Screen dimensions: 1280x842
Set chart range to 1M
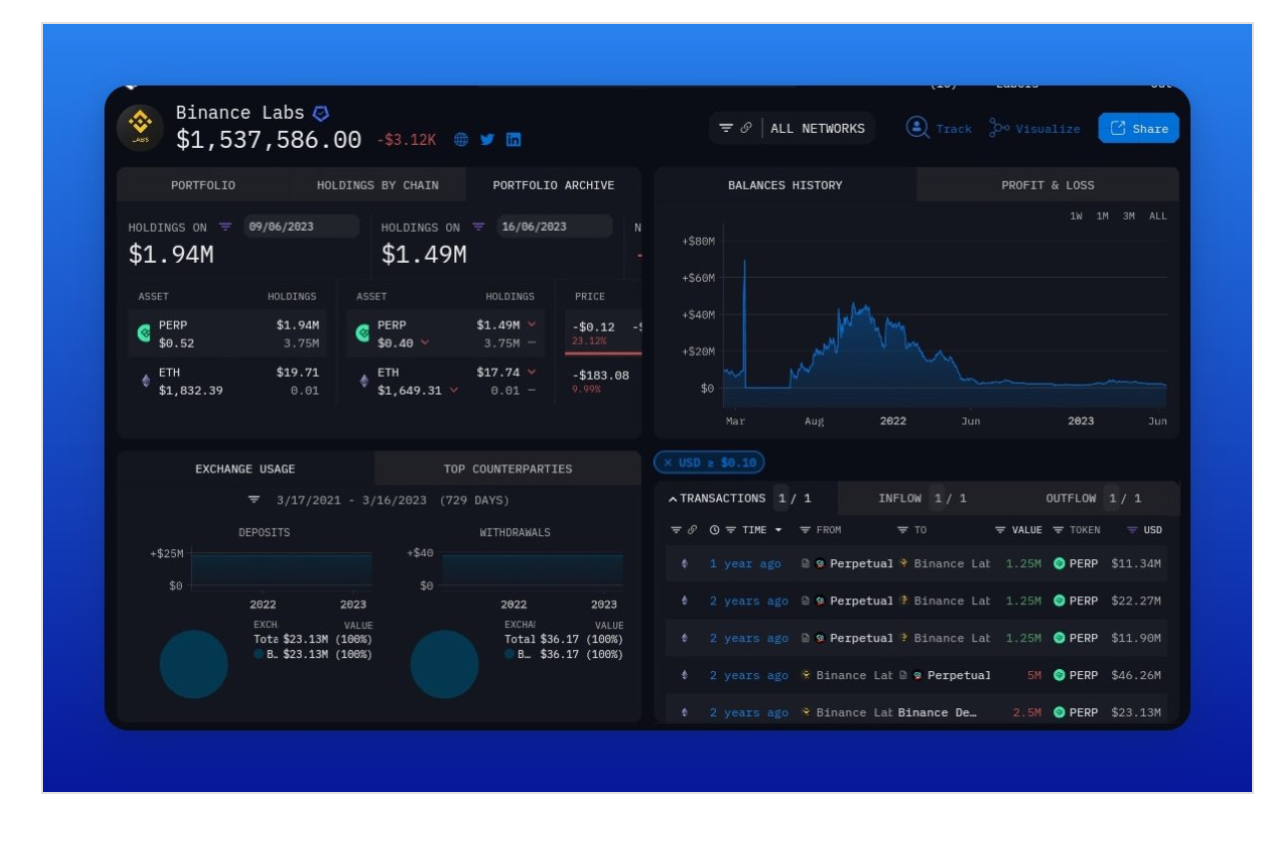click(x=1103, y=216)
